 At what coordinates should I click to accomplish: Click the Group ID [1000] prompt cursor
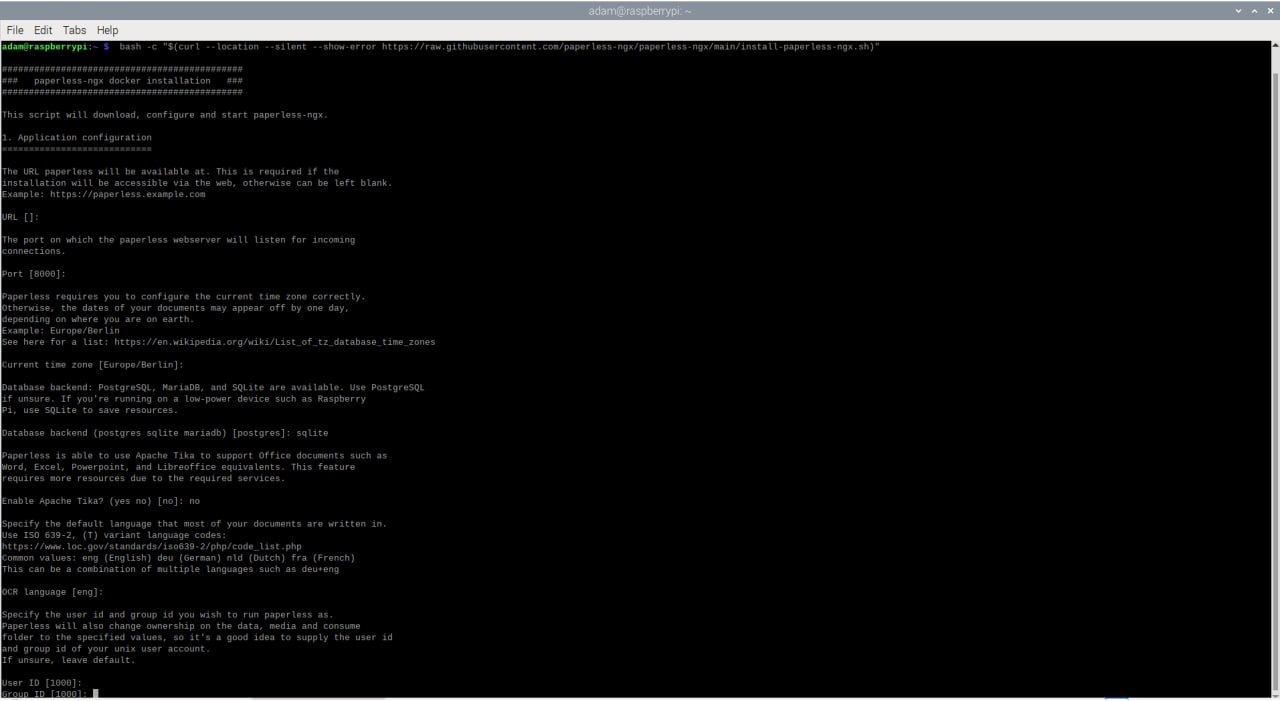(x=96, y=694)
